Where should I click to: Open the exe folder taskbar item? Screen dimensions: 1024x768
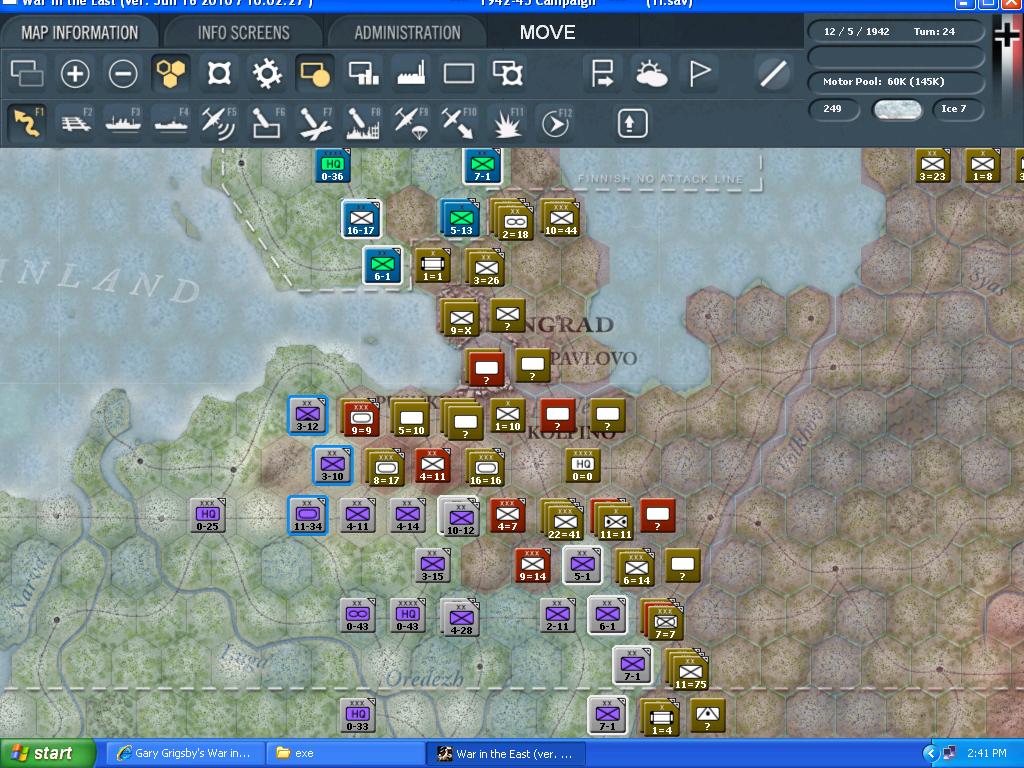pyautogui.click(x=345, y=753)
